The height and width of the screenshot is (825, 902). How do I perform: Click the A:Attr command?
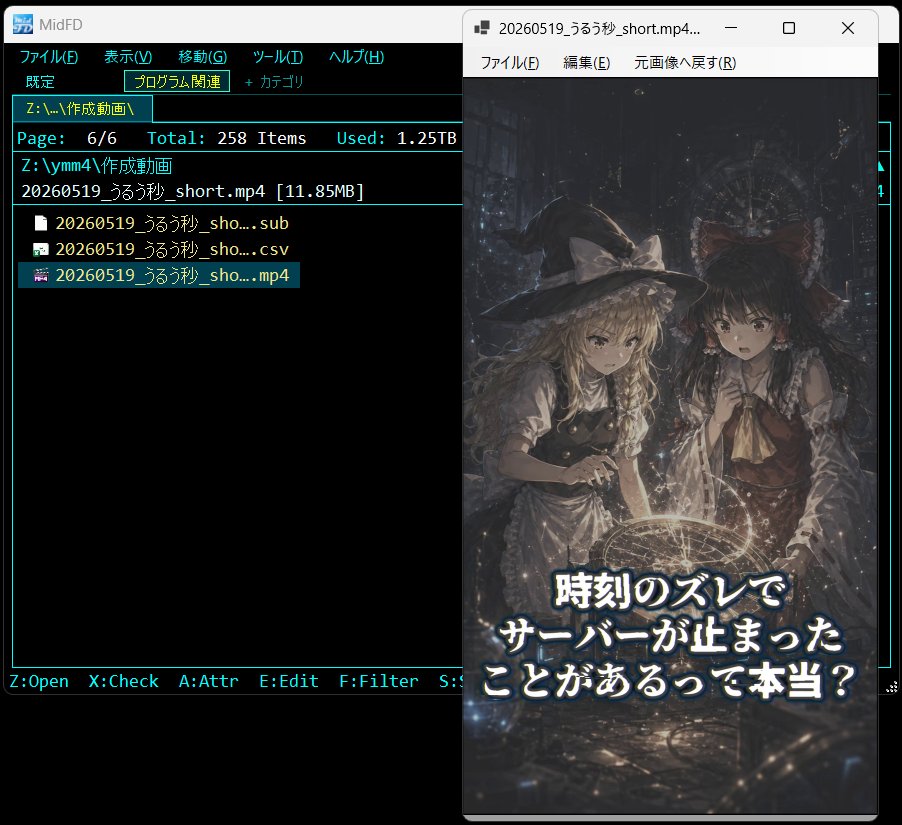tap(208, 681)
